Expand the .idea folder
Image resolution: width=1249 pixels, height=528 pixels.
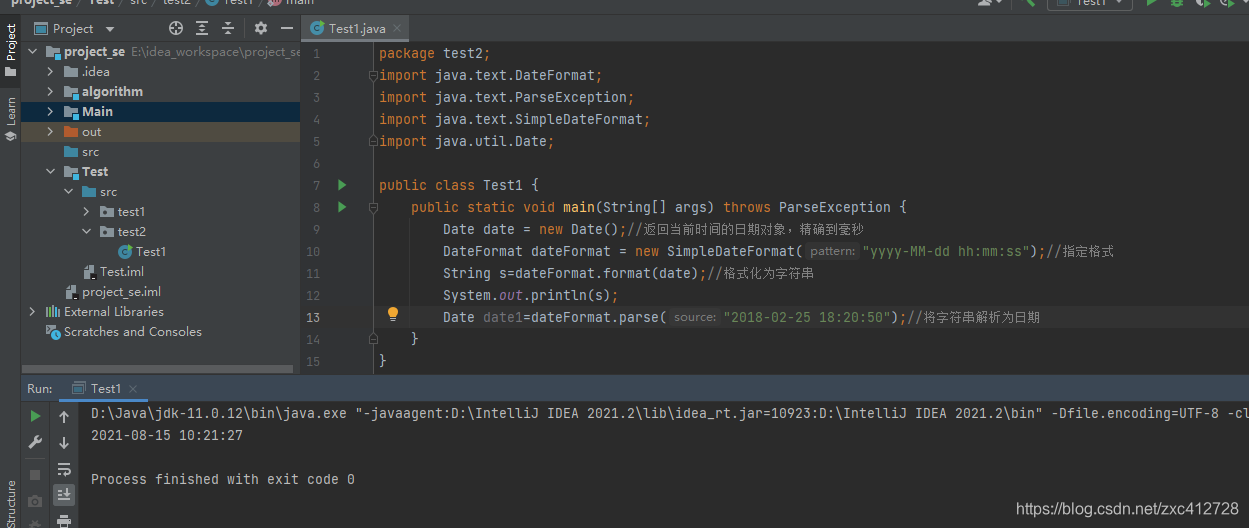tap(50, 72)
